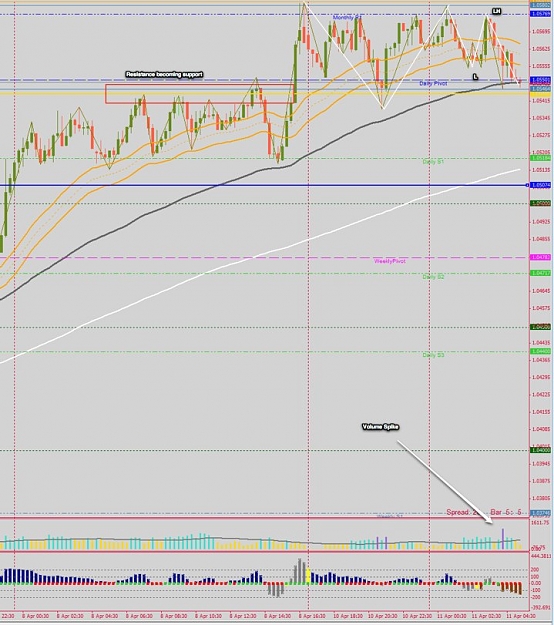
Task: Click the yellow bar in the oscillator histogram
Action: (x=308, y=576)
